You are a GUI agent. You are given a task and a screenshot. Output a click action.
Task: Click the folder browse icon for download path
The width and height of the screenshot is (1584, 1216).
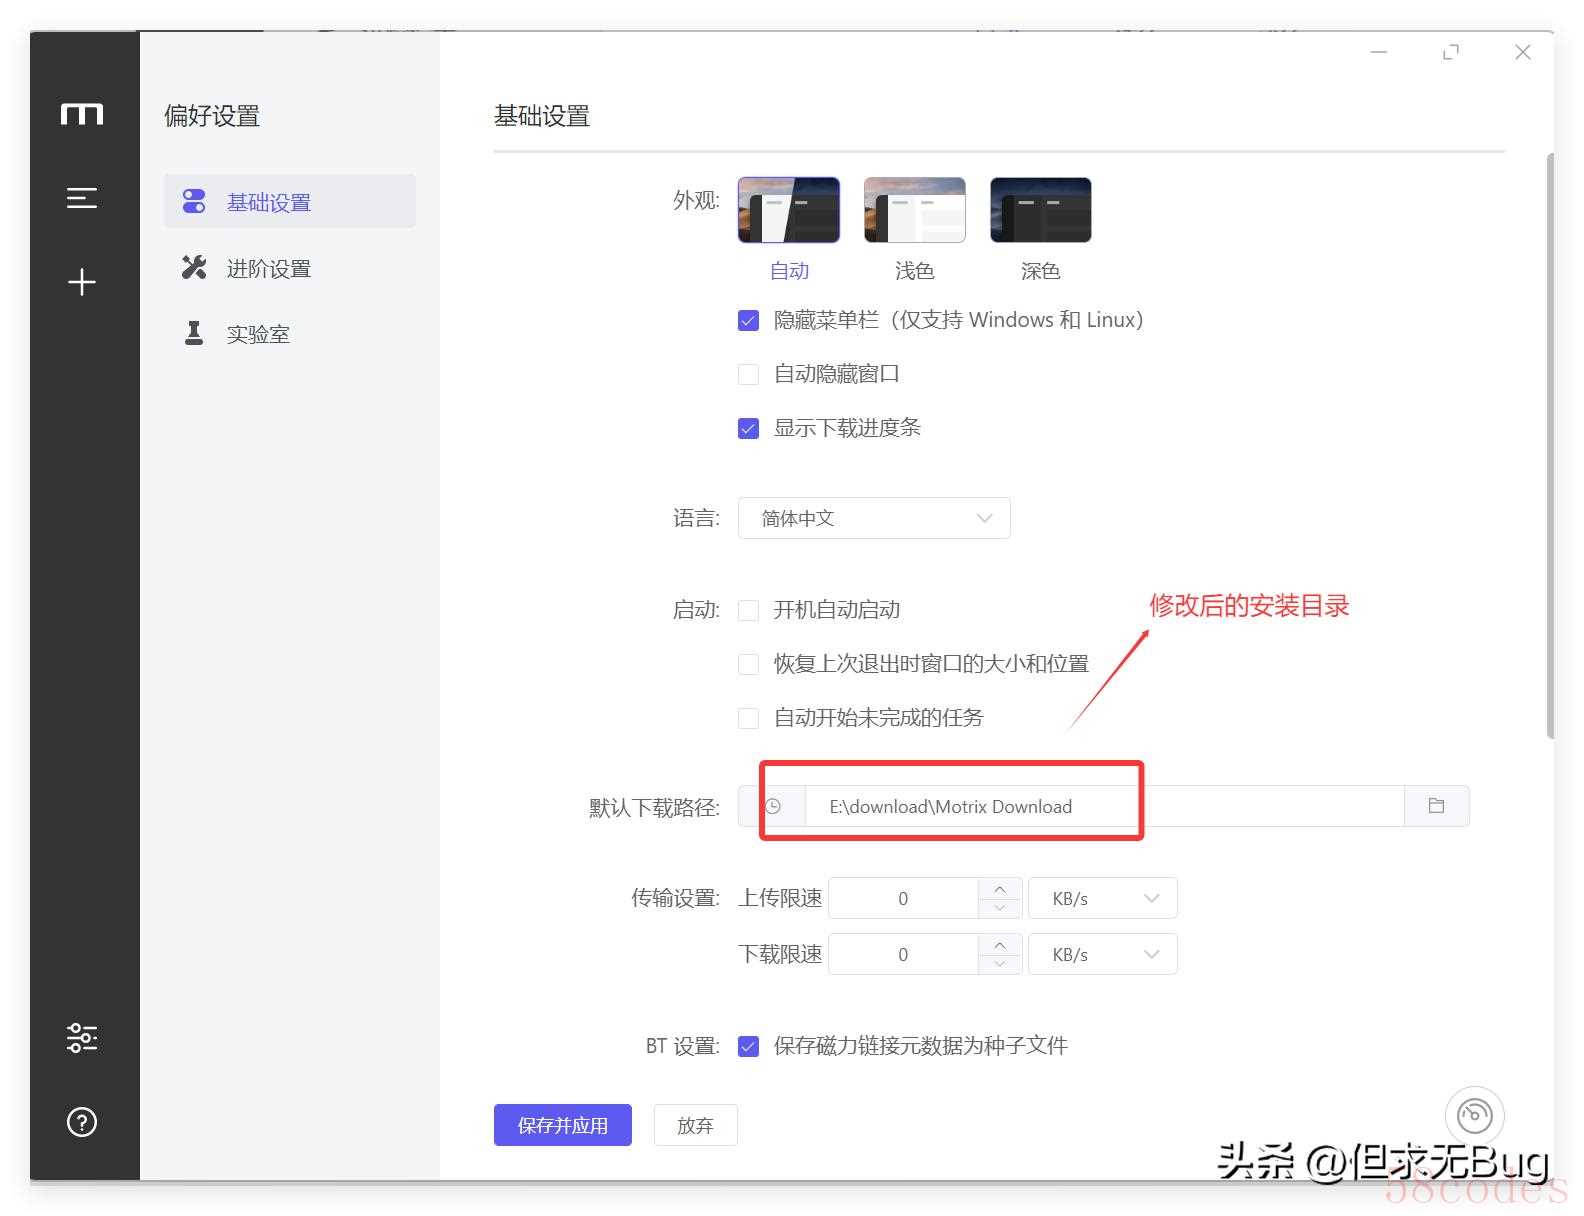point(1436,806)
